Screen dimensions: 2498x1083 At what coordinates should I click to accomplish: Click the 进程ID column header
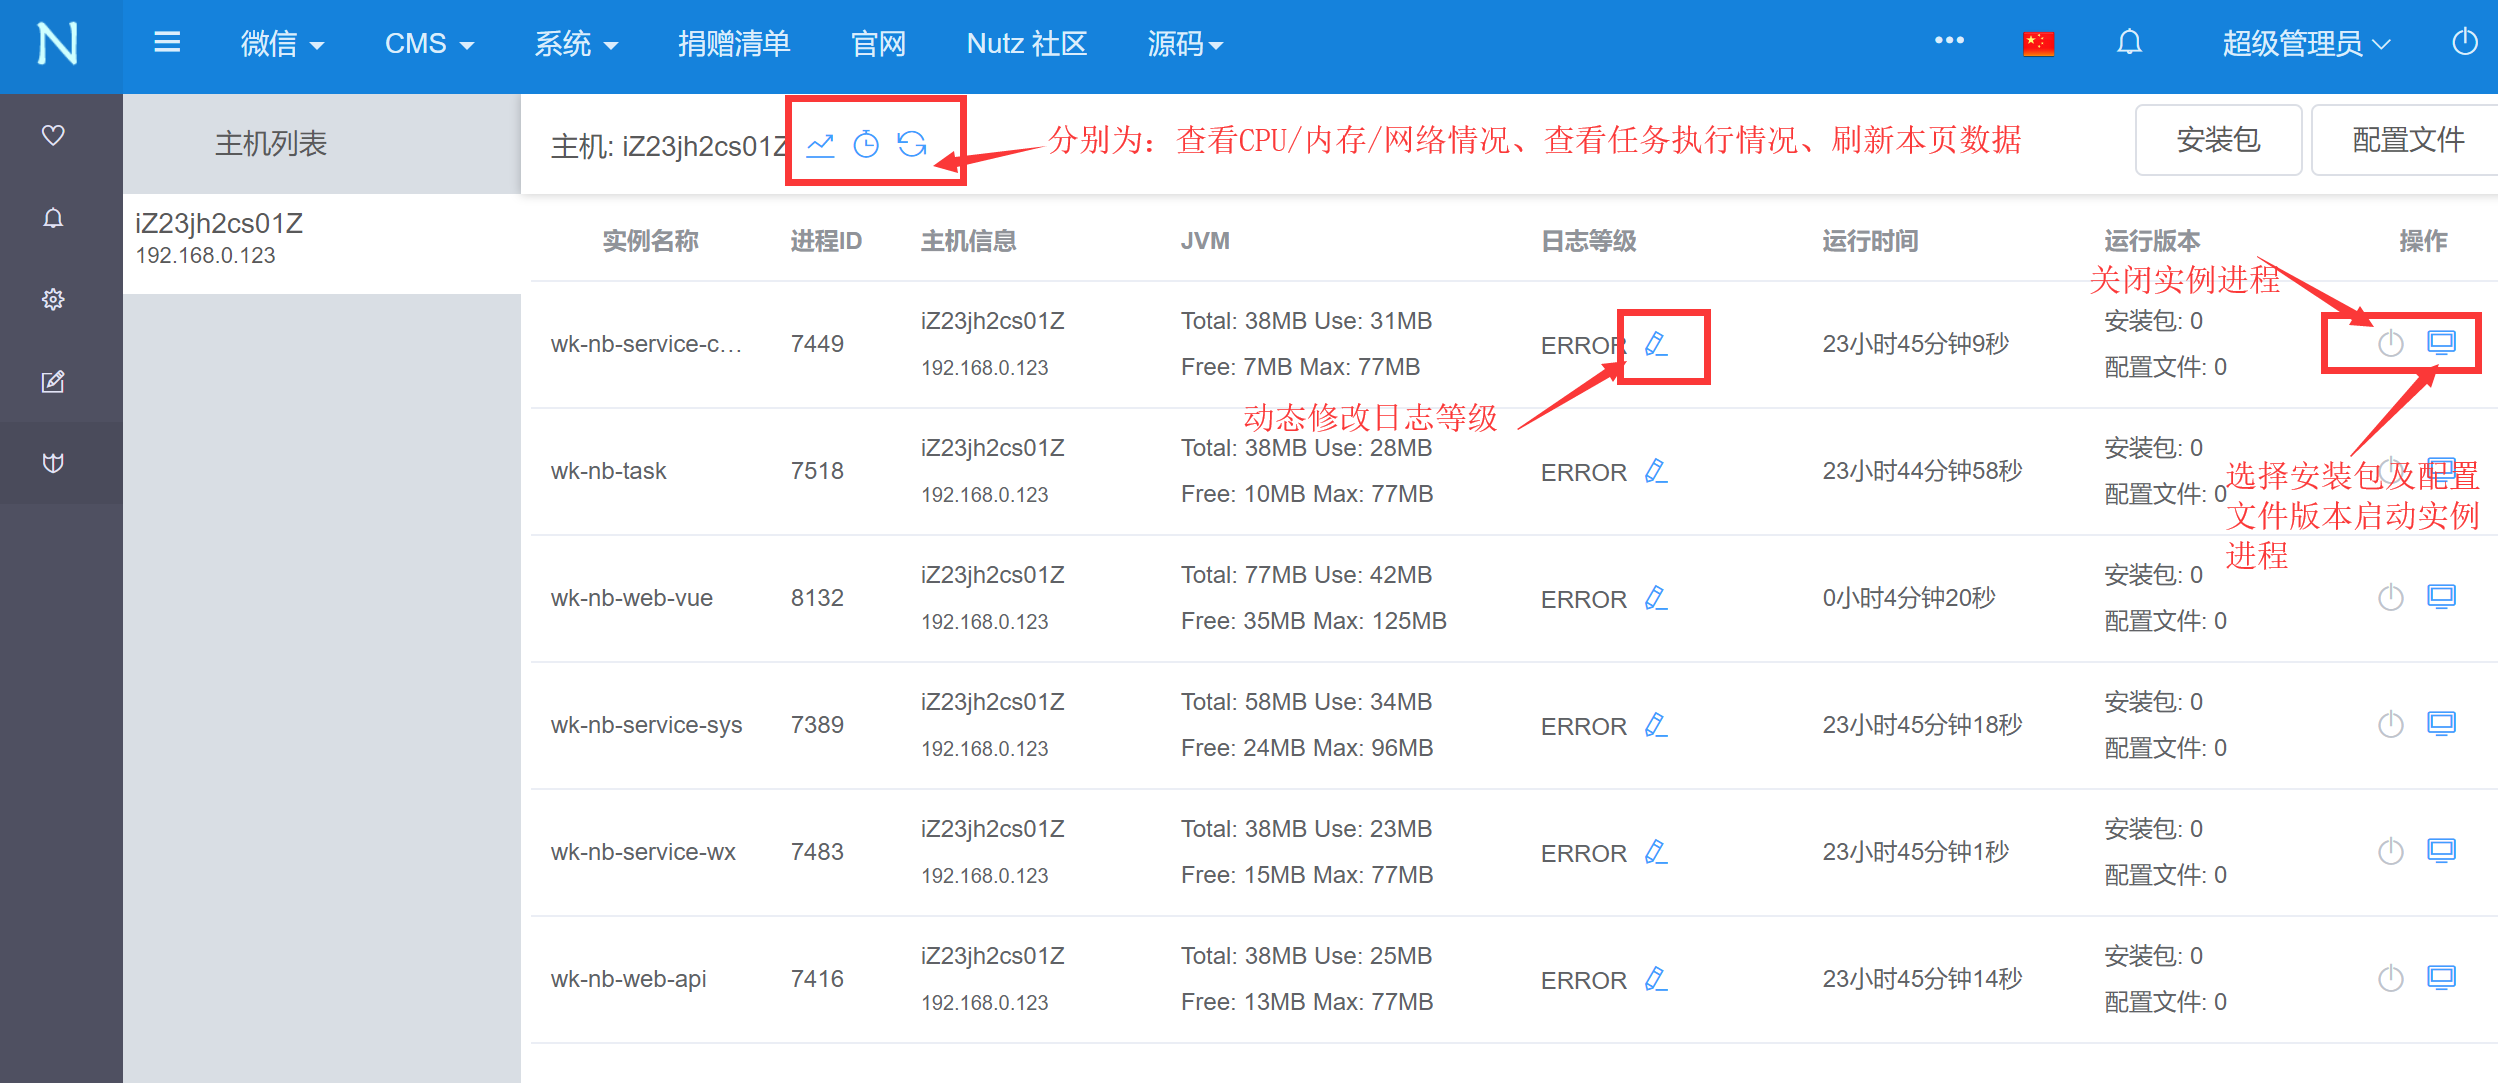[x=826, y=241]
